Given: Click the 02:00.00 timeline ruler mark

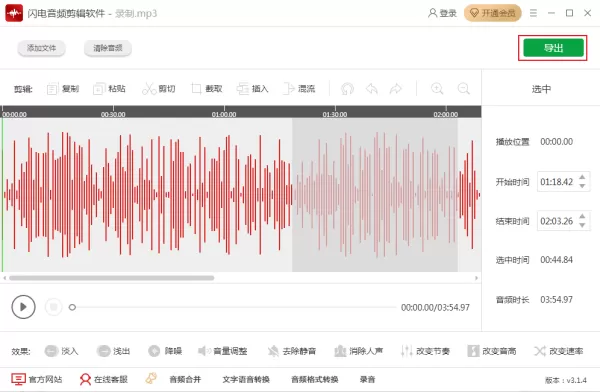Looking at the screenshot, I should (x=446, y=114).
